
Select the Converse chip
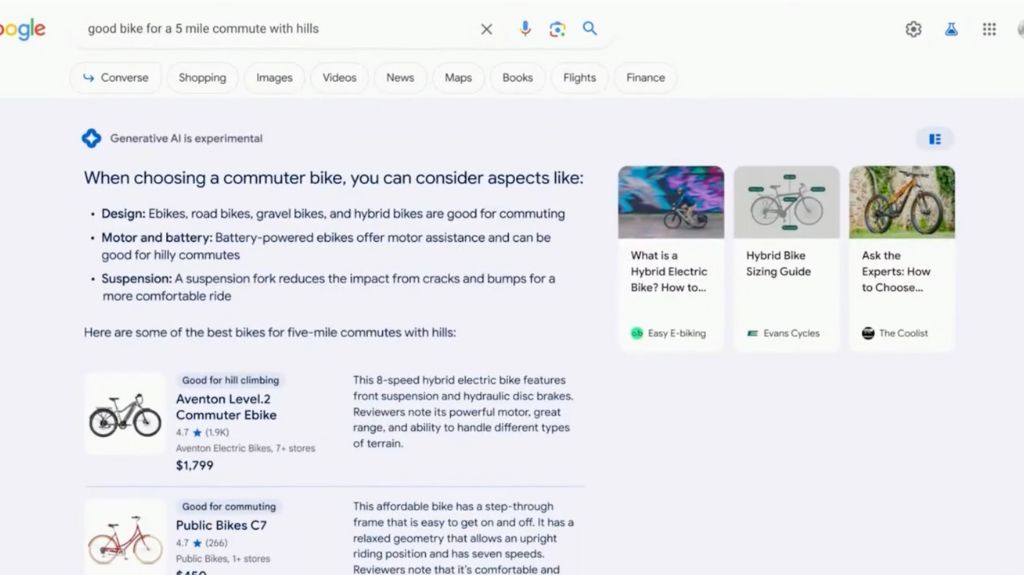(x=116, y=78)
